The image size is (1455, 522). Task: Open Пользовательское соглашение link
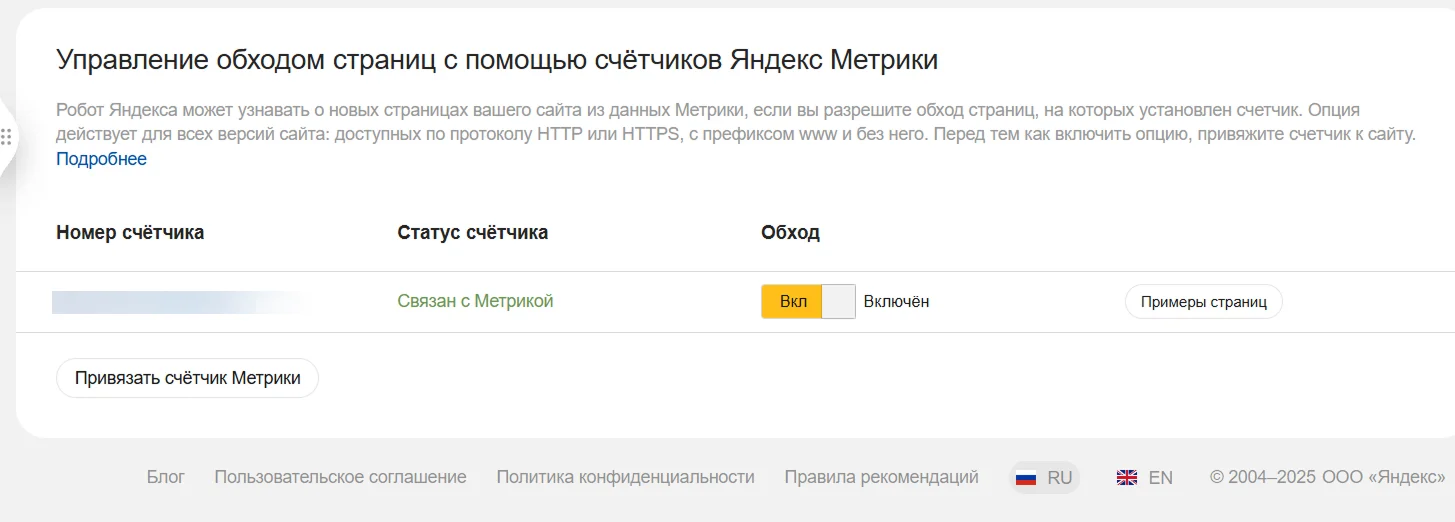coord(340,477)
